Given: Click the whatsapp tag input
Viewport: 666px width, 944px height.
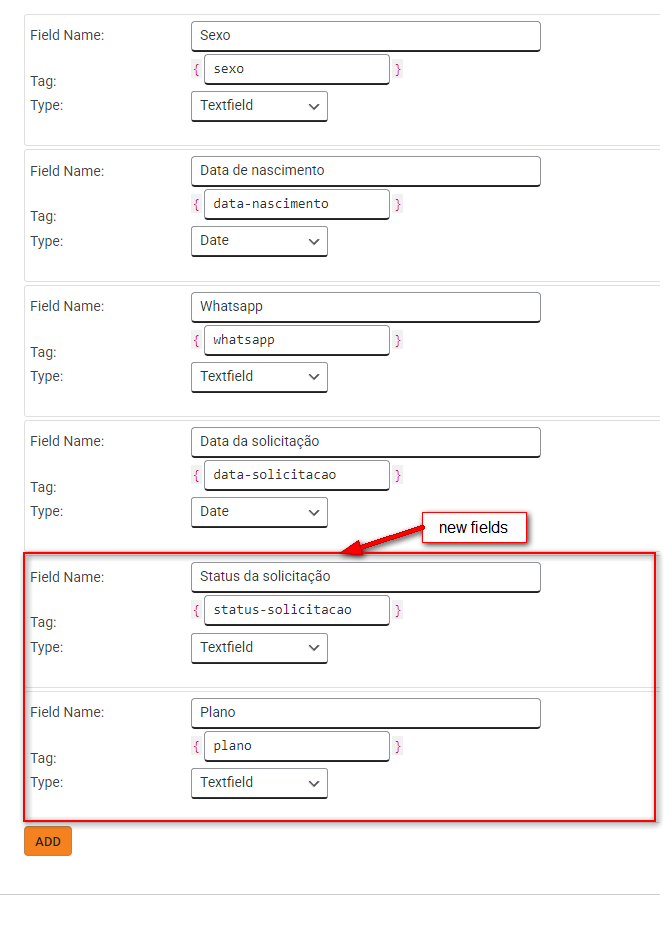Looking at the screenshot, I should [x=296, y=340].
